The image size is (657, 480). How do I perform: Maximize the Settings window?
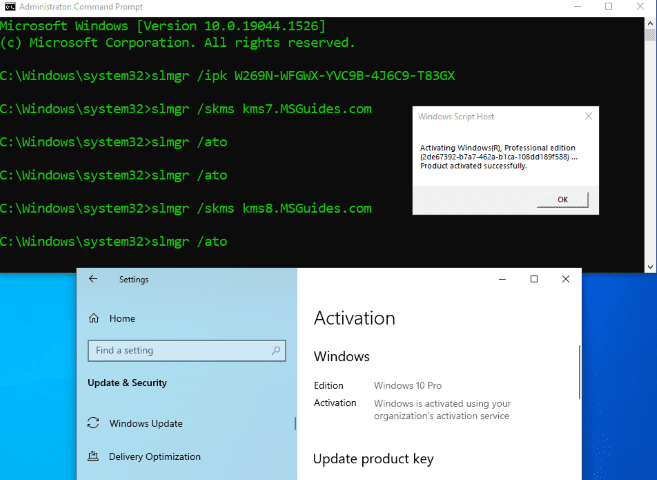534,279
